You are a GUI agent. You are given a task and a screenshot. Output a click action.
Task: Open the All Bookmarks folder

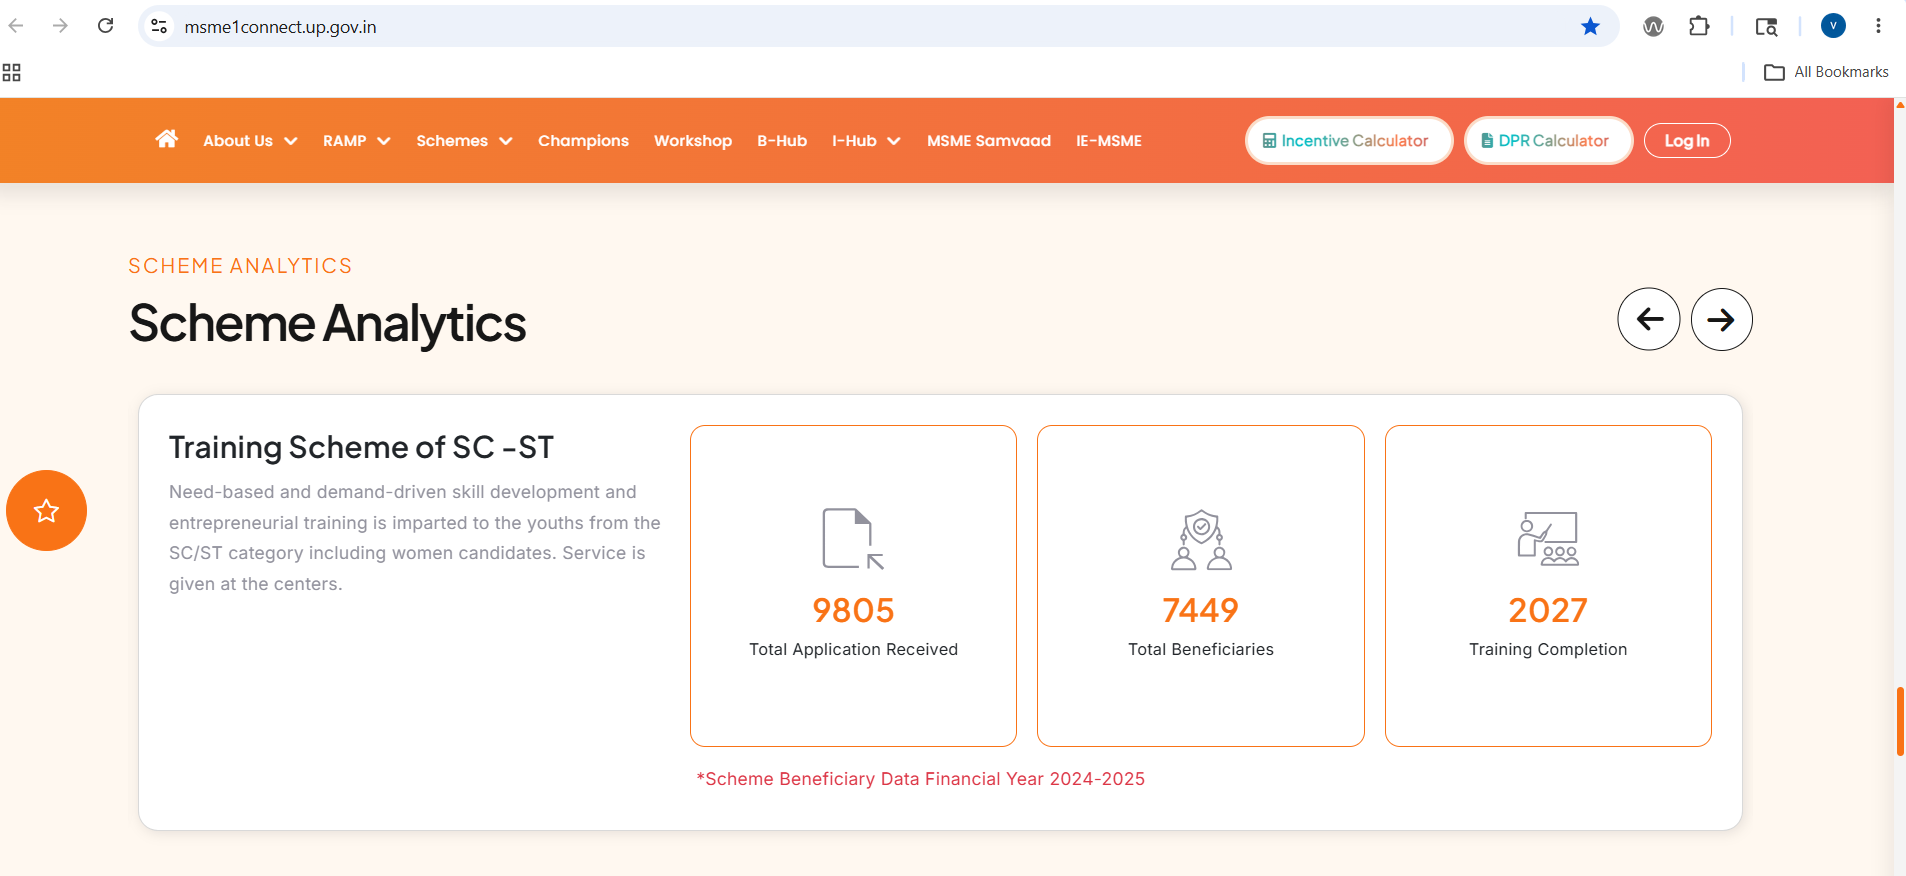pyautogui.click(x=1826, y=72)
